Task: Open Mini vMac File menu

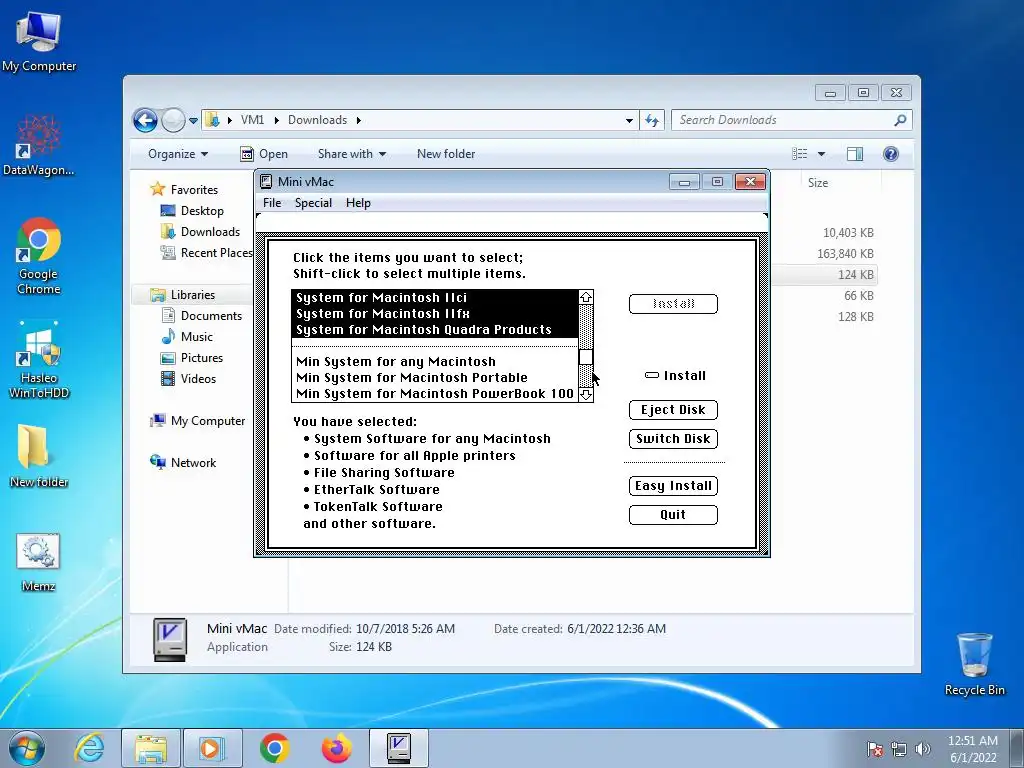Action: pos(272,203)
